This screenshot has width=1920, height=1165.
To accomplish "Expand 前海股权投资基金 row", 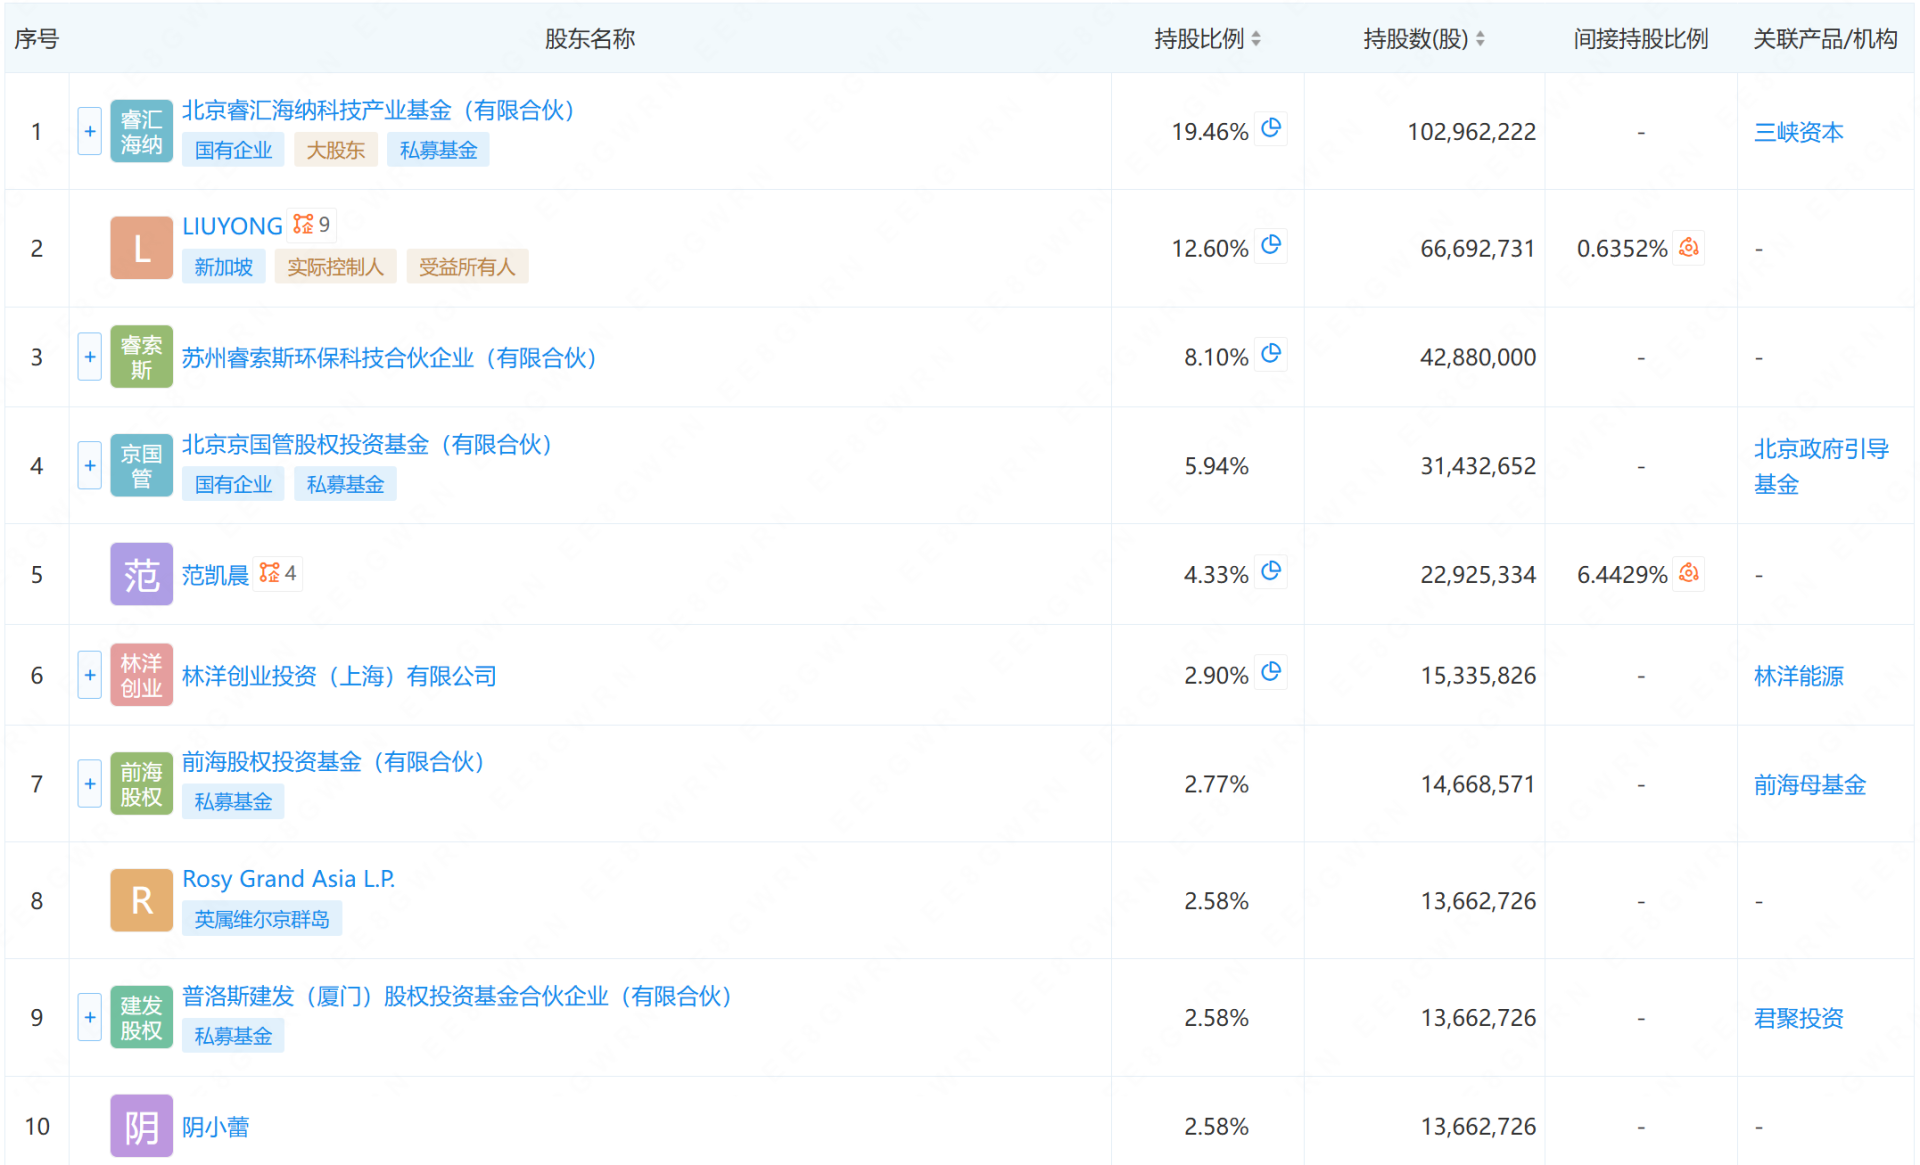I will pyautogui.click(x=90, y=784).
